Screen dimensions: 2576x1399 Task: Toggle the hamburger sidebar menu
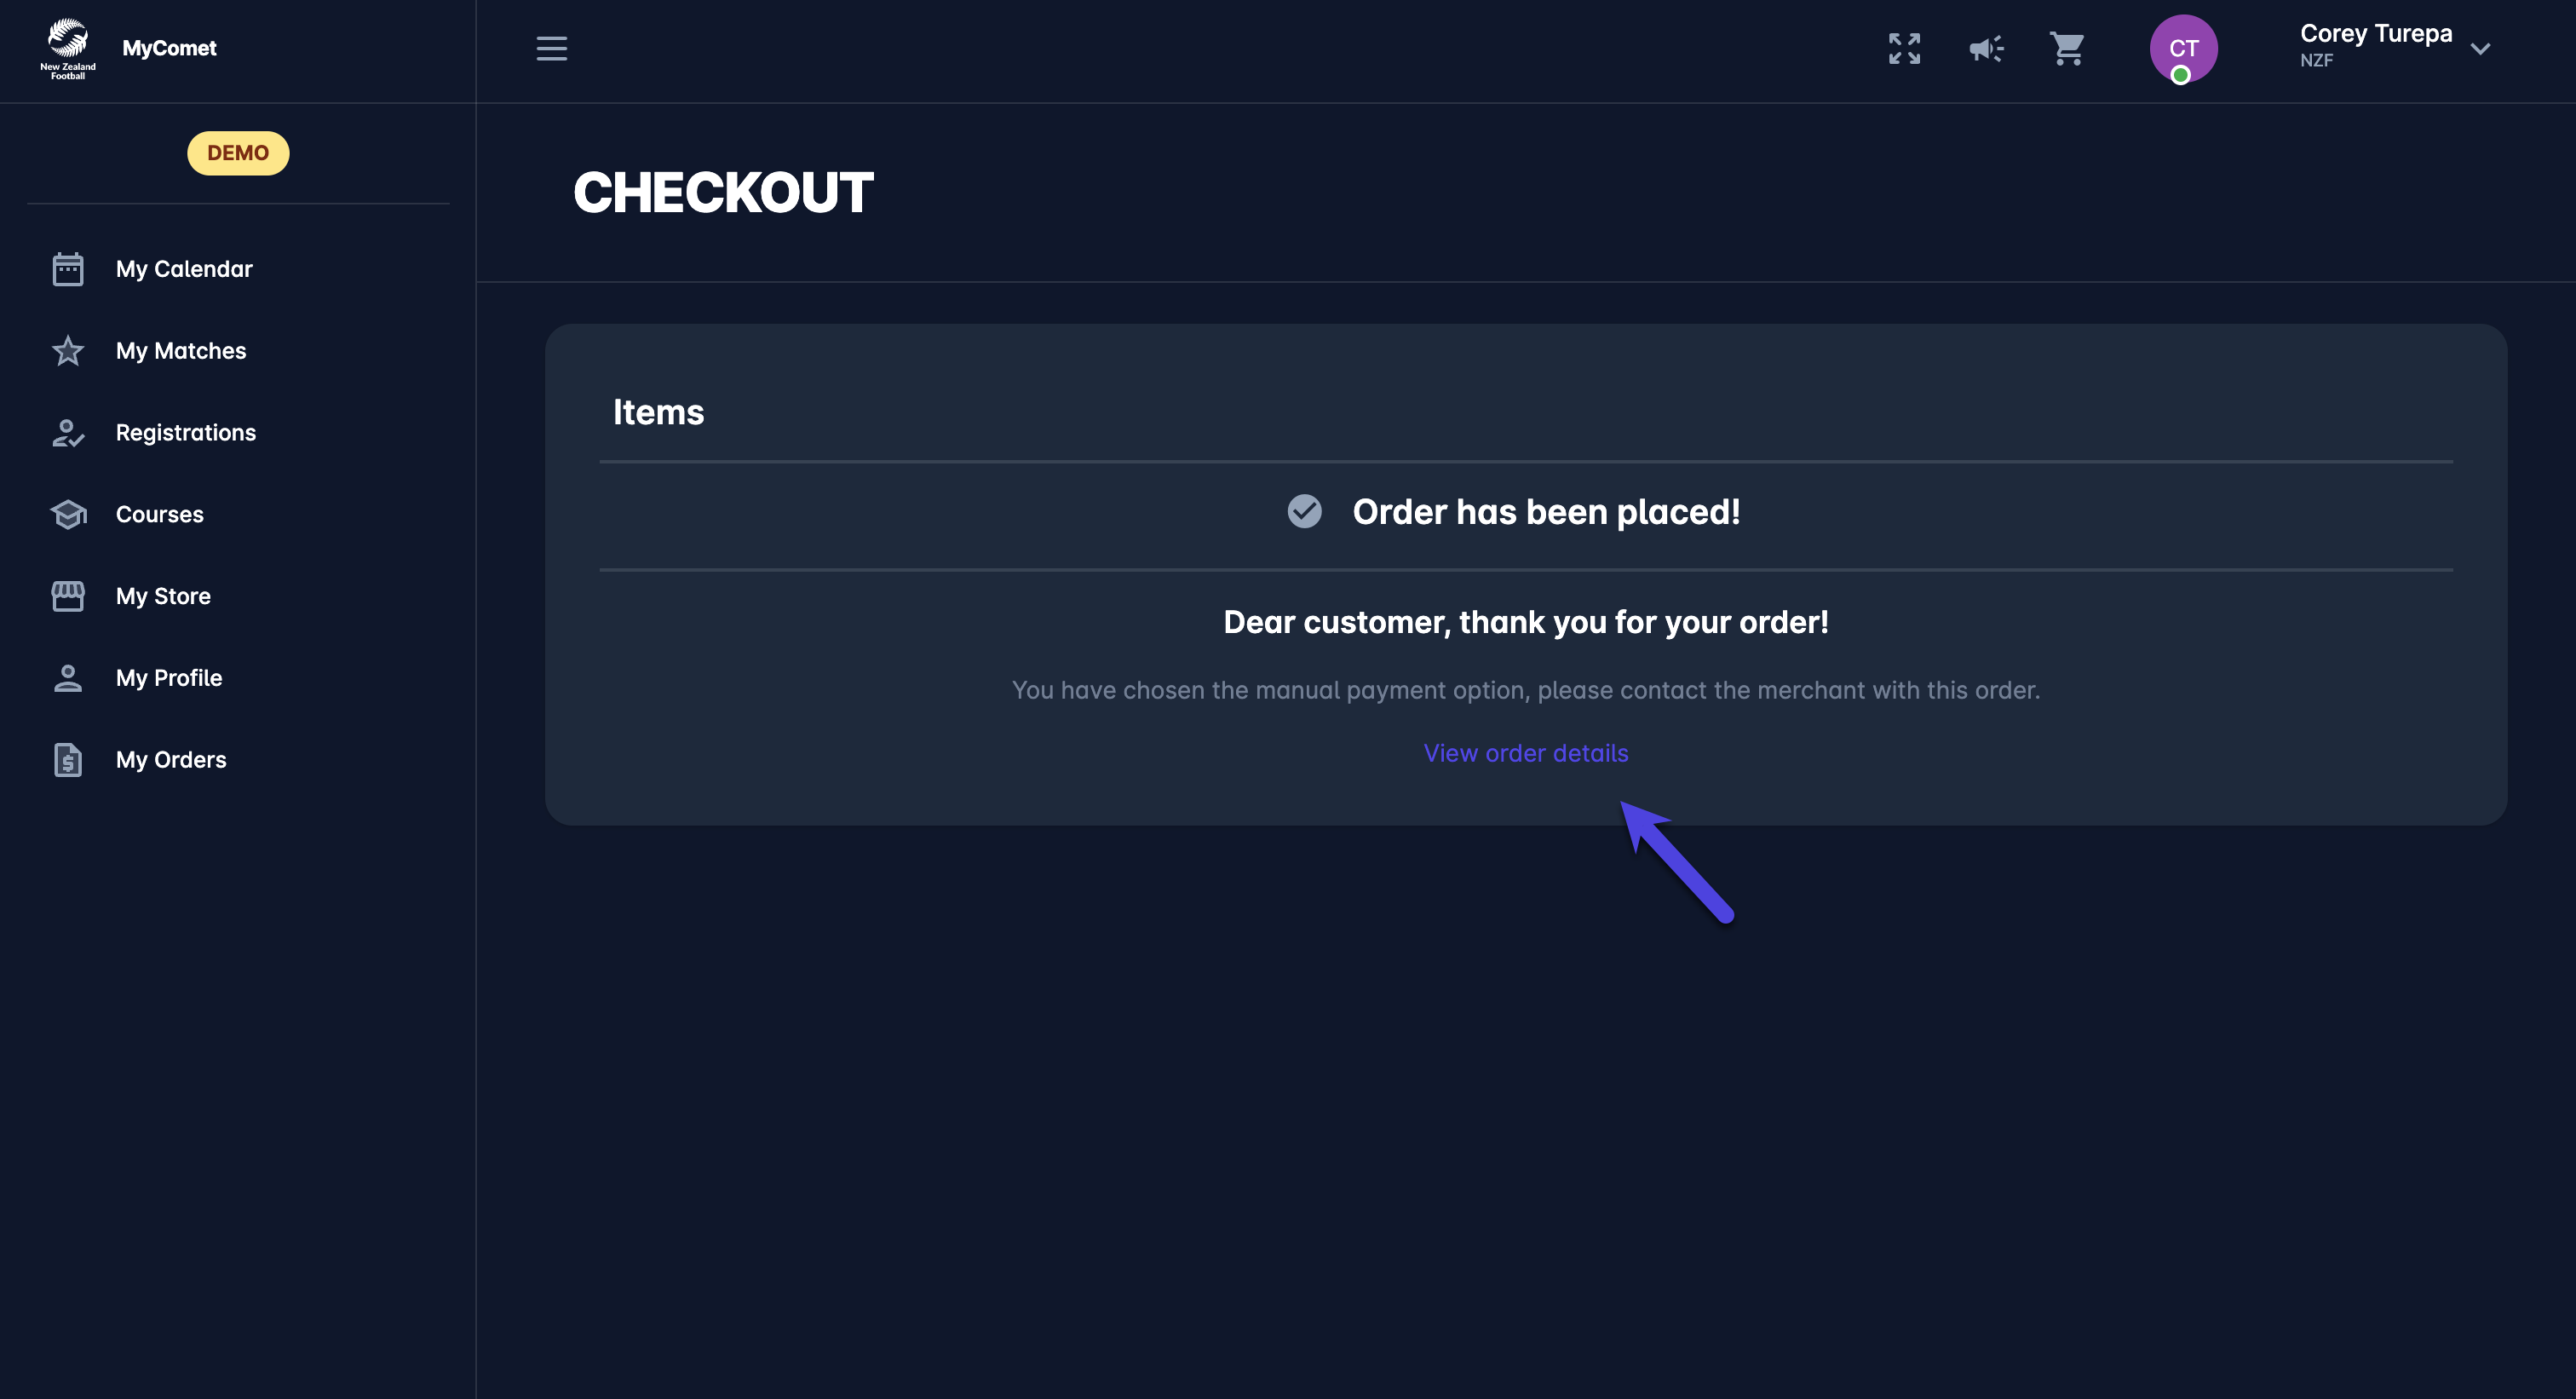click(x=551, y=49)
